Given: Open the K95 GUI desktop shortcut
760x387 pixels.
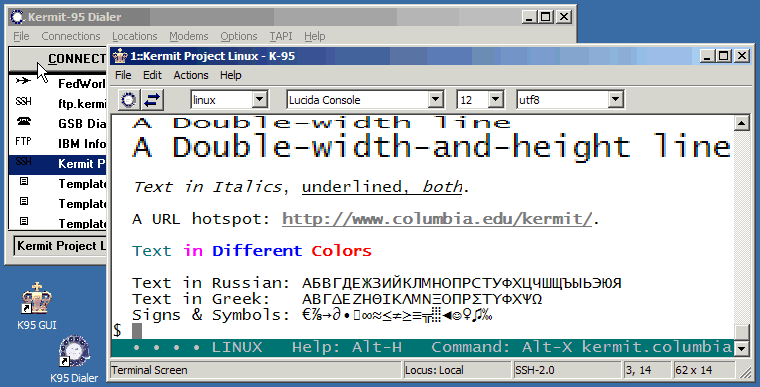Looking at the screenshot, I should point(37,306).
